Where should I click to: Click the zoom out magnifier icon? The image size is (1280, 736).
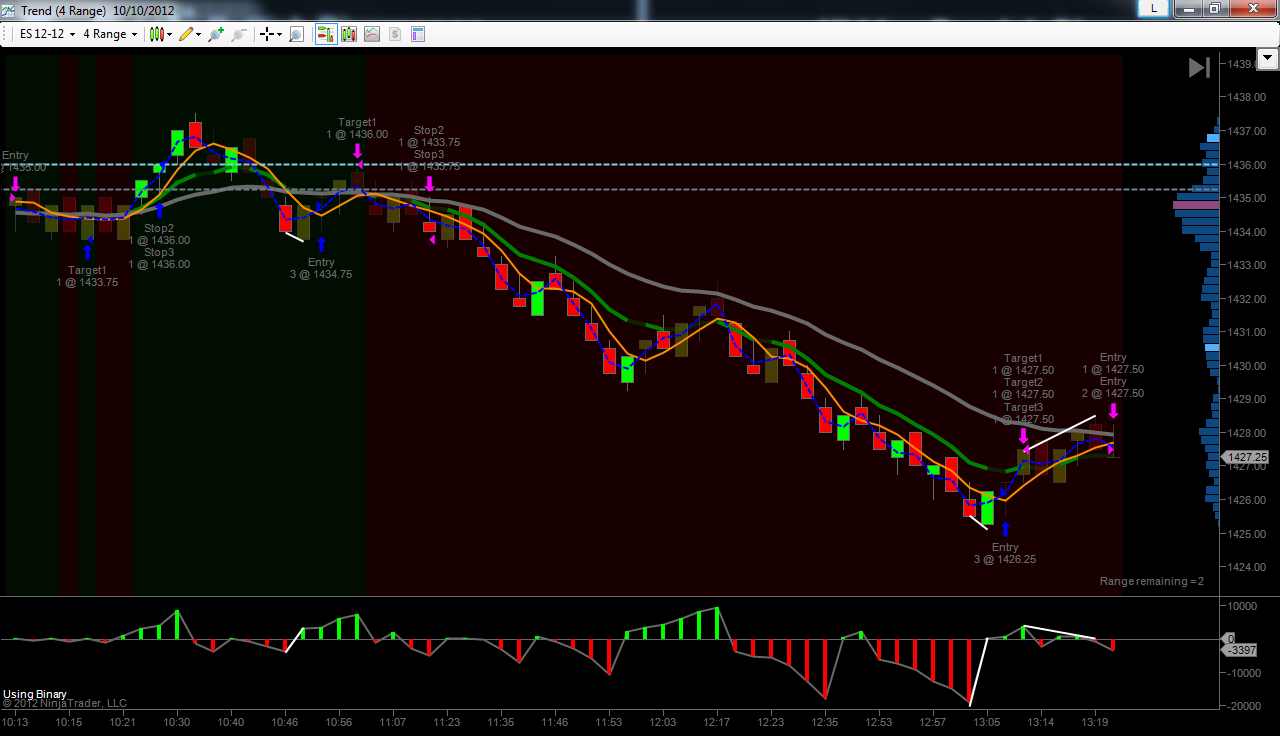click(x=239, y=34)
